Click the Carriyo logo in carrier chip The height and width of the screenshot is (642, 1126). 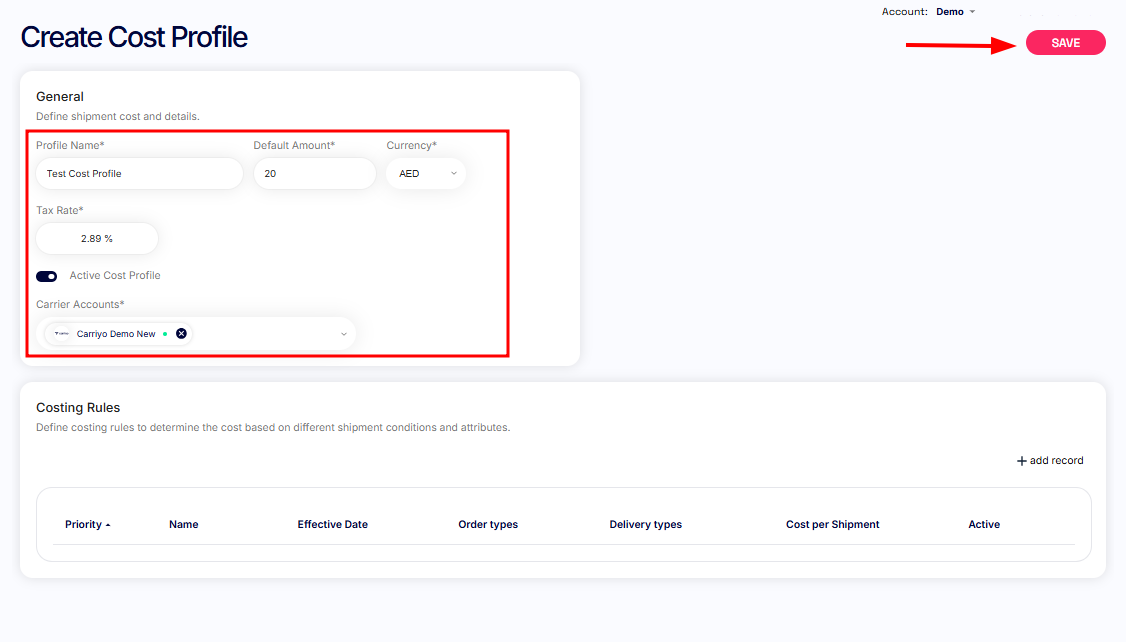(62, 334)
